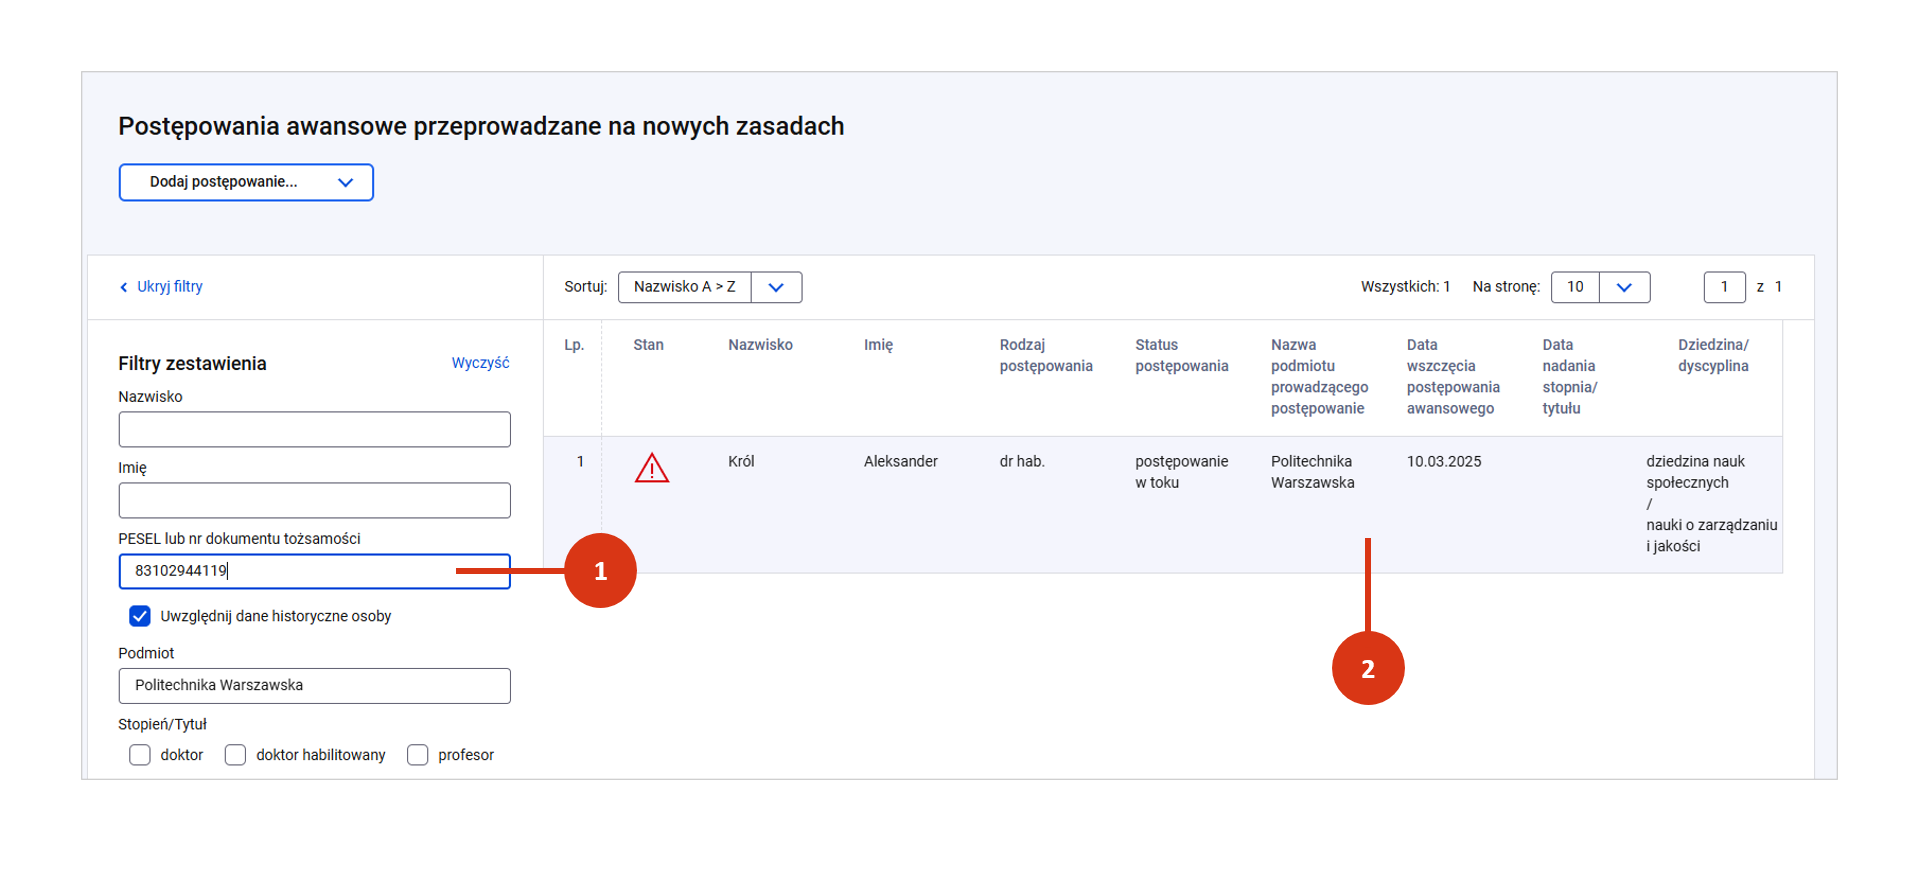
Task: Uncheck Uwzględnij dane historyczne osoby
Action: (x=140, y=616)
